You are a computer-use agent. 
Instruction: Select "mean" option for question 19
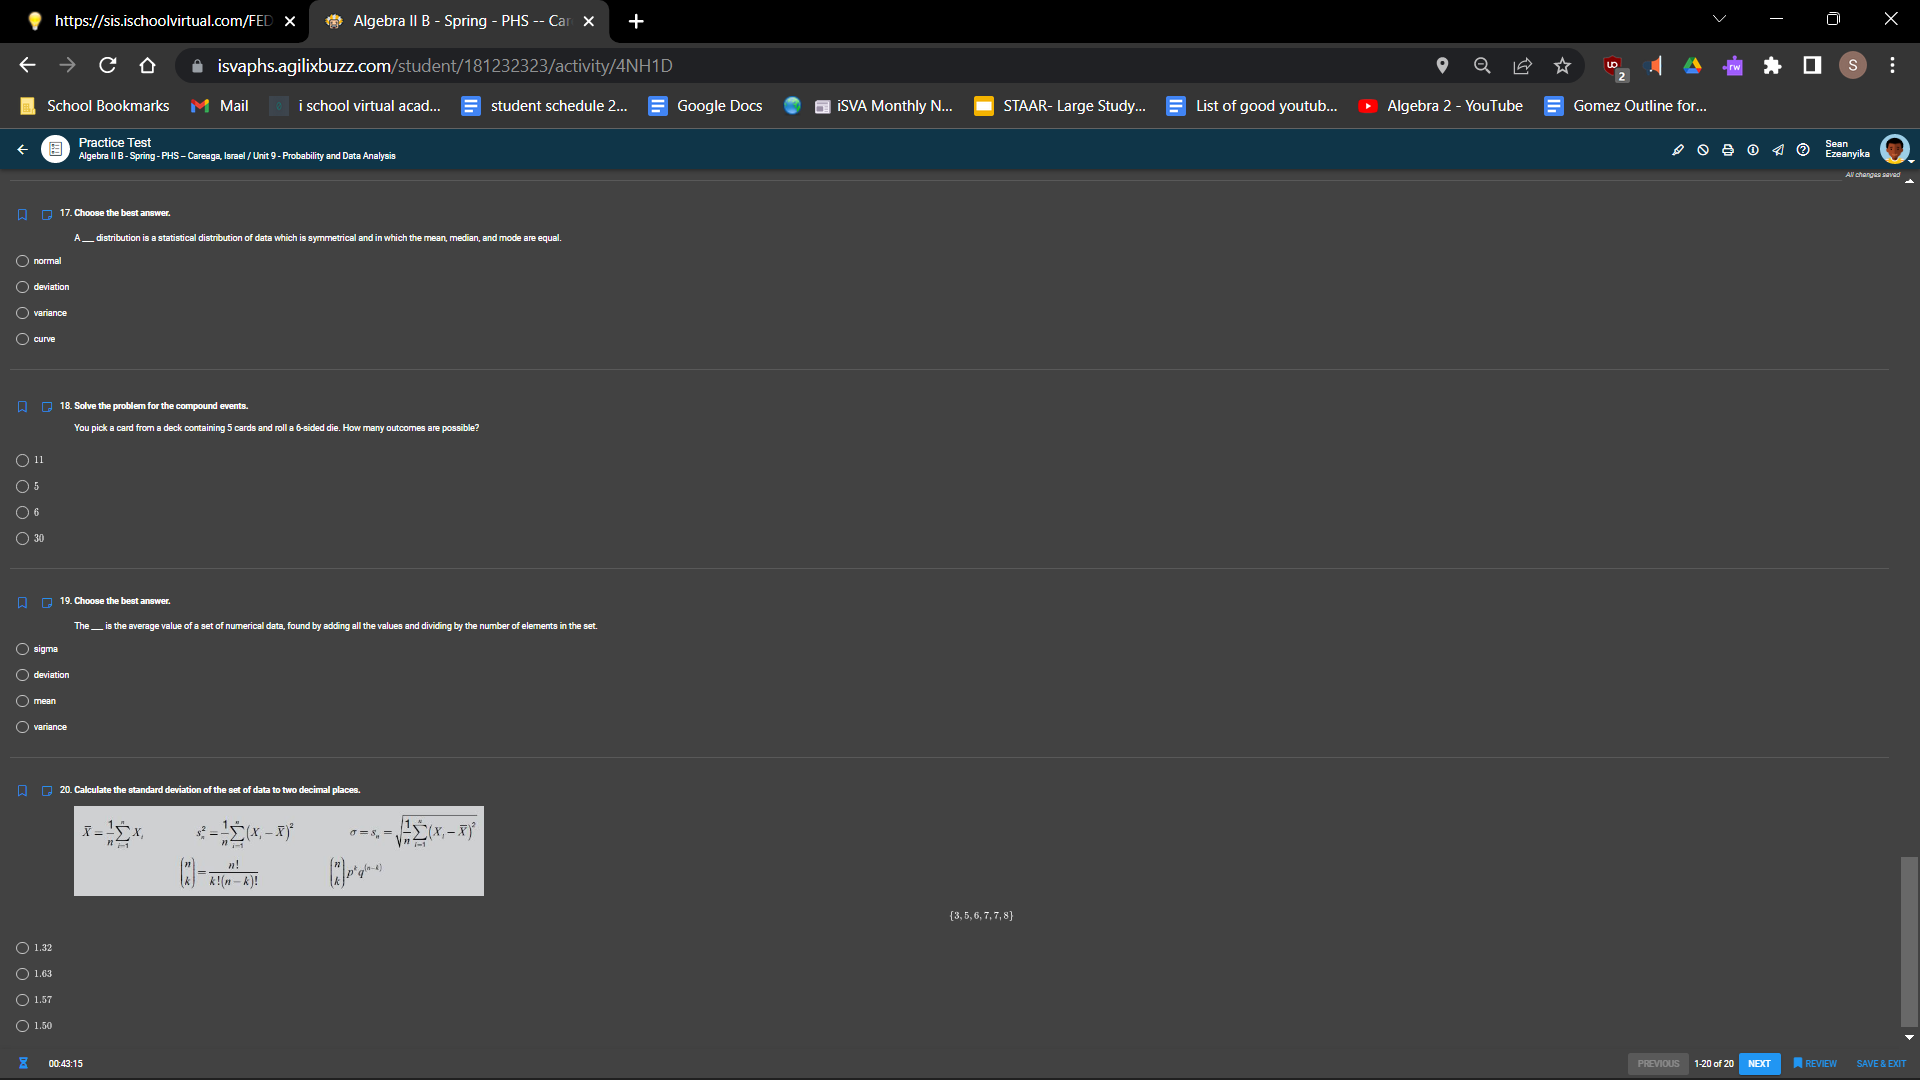(x=22, y=701)
